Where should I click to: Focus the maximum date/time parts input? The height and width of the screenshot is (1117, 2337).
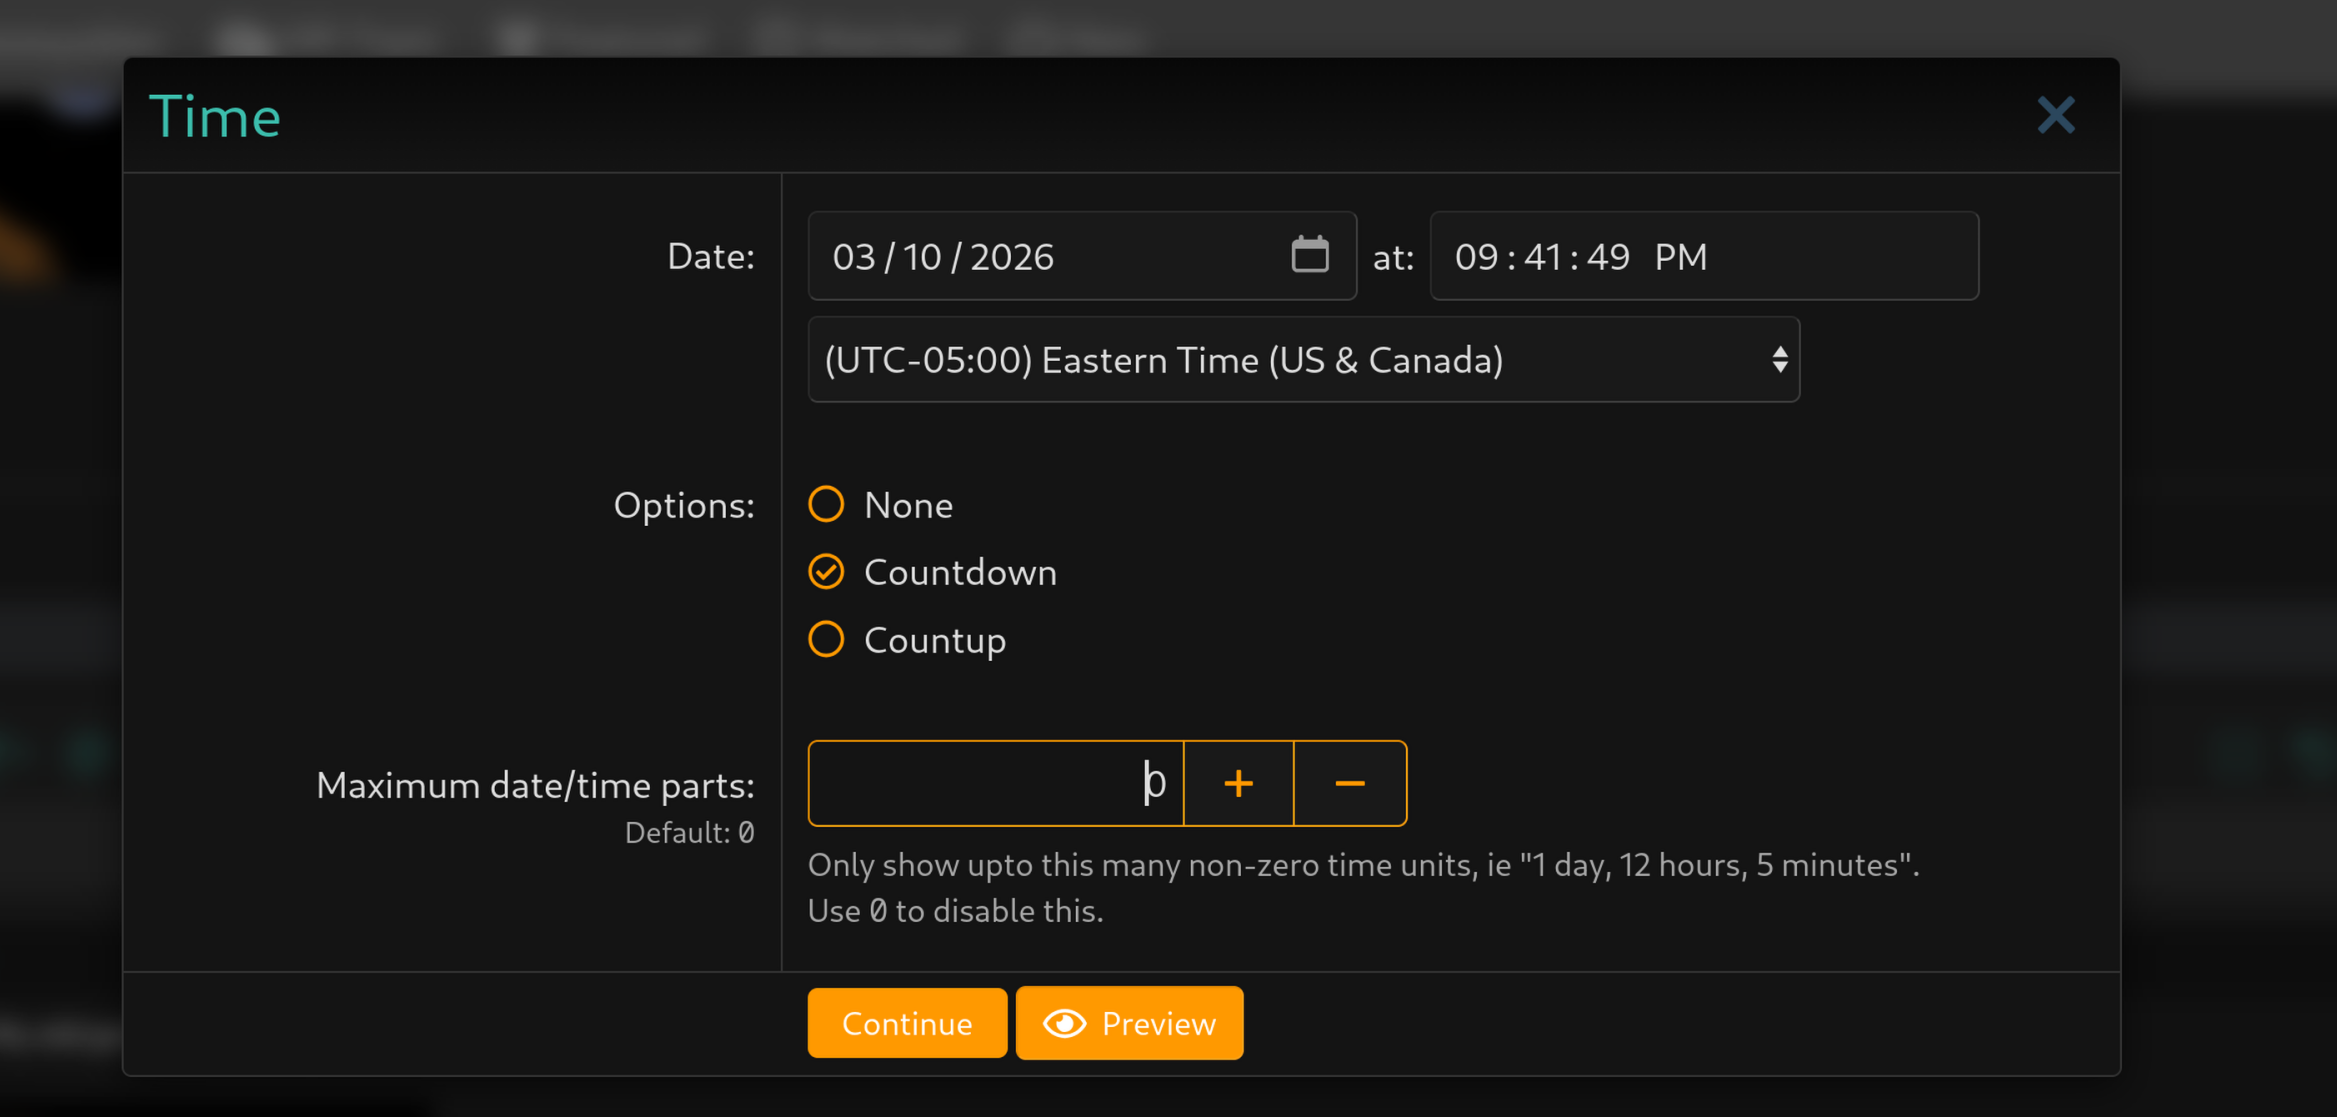pos(995,783)
